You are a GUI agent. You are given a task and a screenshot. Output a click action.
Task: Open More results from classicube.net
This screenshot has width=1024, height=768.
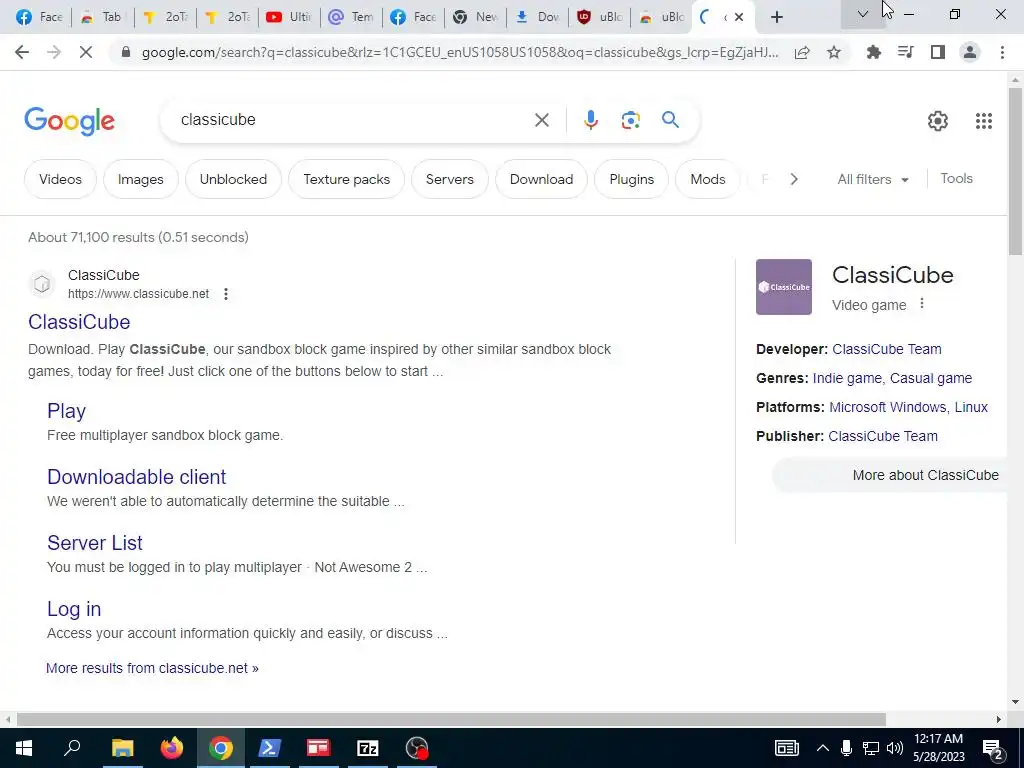click(x=152, y=668)
